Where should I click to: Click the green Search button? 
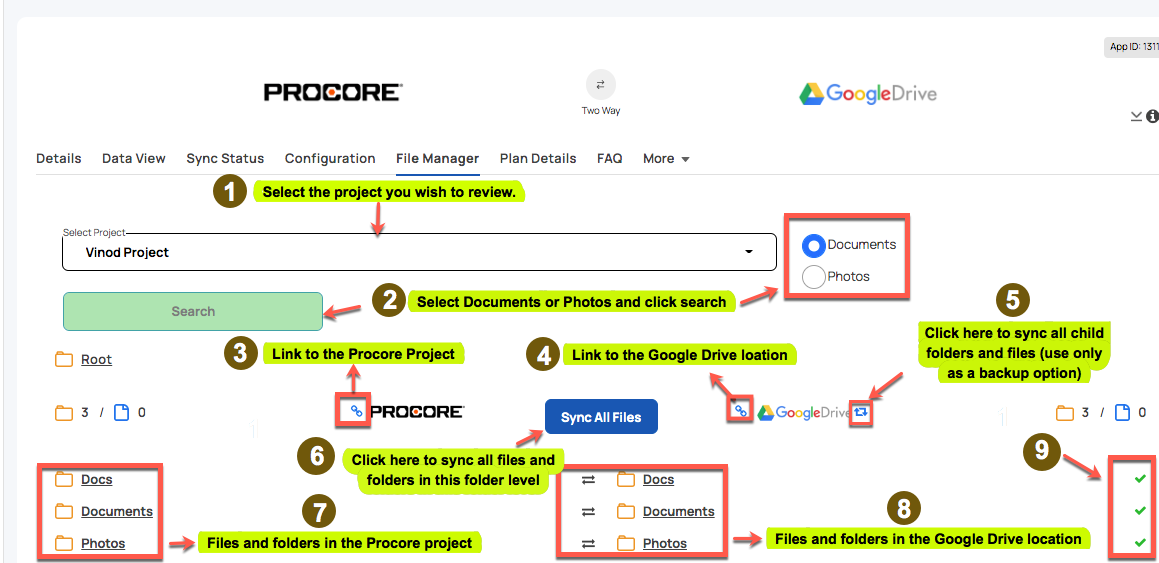(193, 311)
